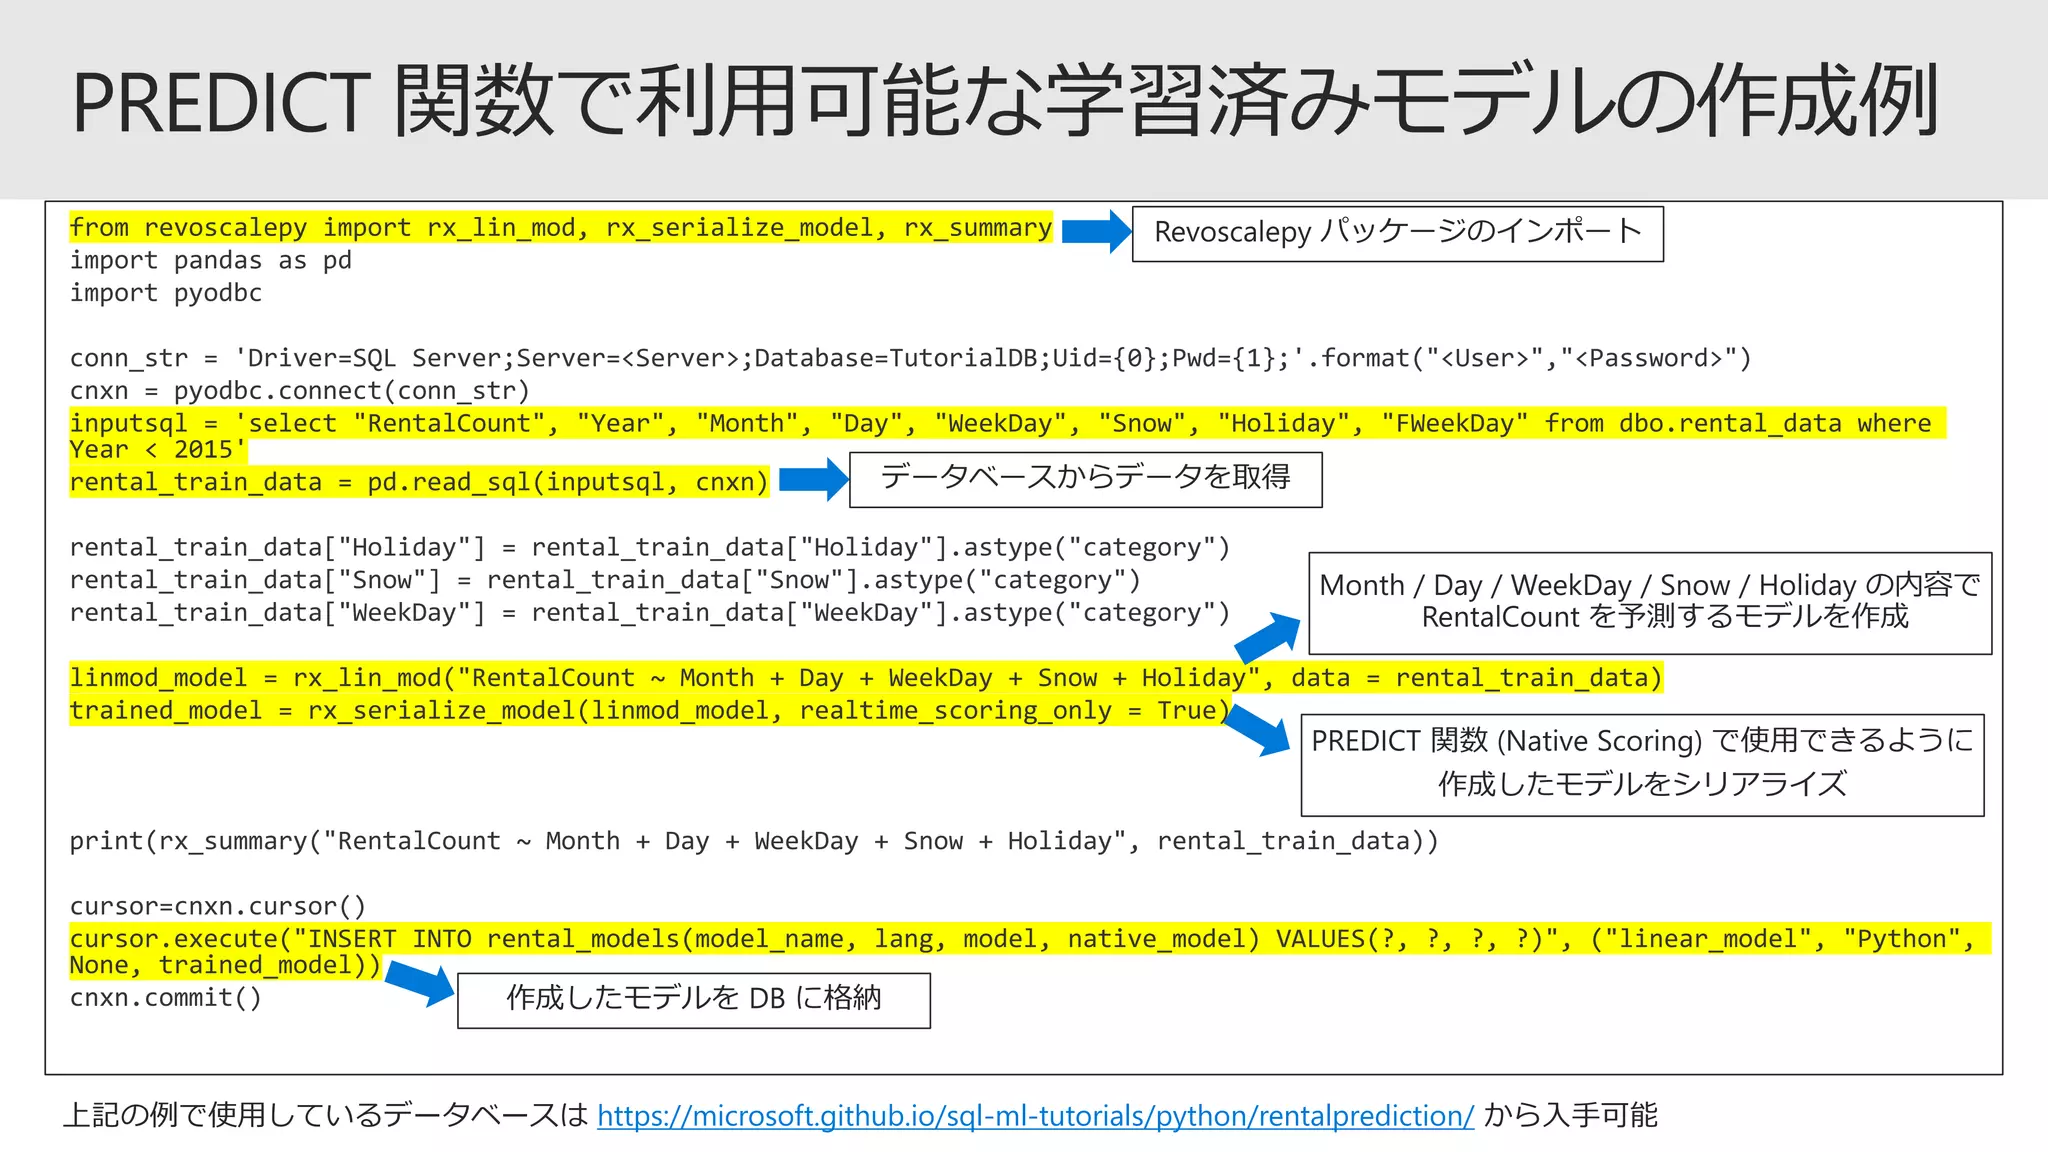Click the 'None, trained_model))' line
This screenshot has height=1152, width=2048.
[x=225, y=965]
